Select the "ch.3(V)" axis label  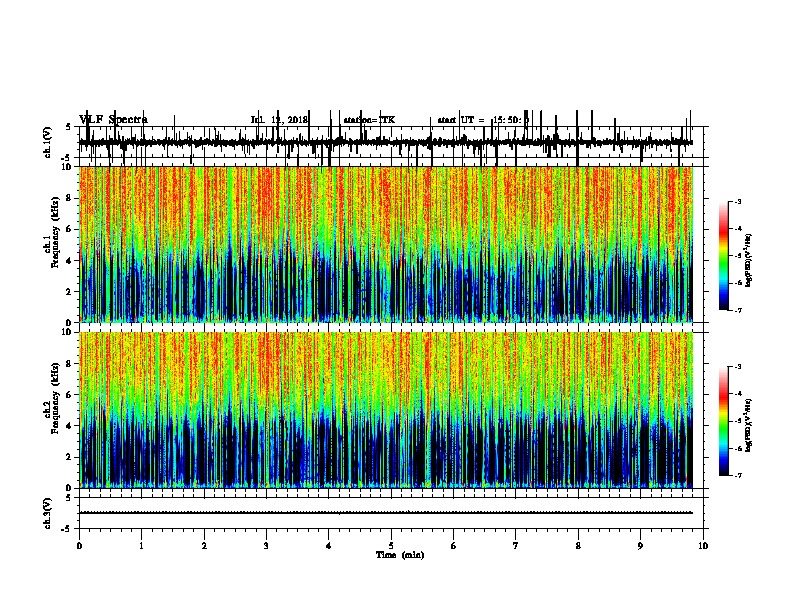[x=48, y=513]
